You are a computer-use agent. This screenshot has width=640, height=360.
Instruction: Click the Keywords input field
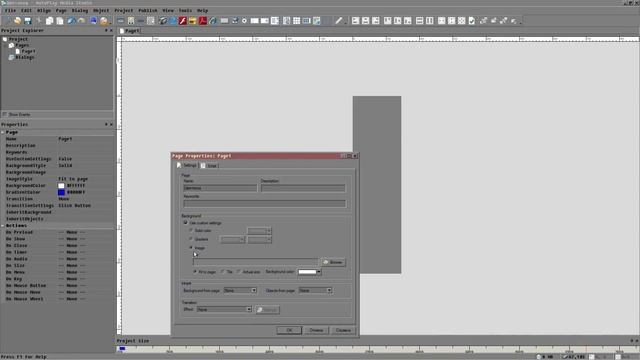(x=264, y=204)
